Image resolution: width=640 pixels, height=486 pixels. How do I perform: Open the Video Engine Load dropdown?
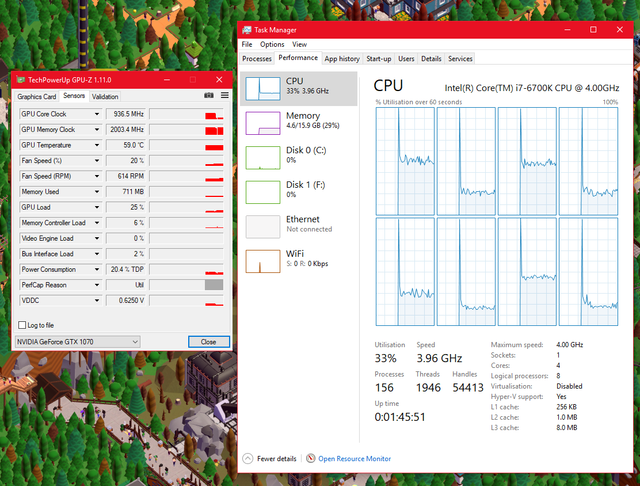[x=97, y=238]
